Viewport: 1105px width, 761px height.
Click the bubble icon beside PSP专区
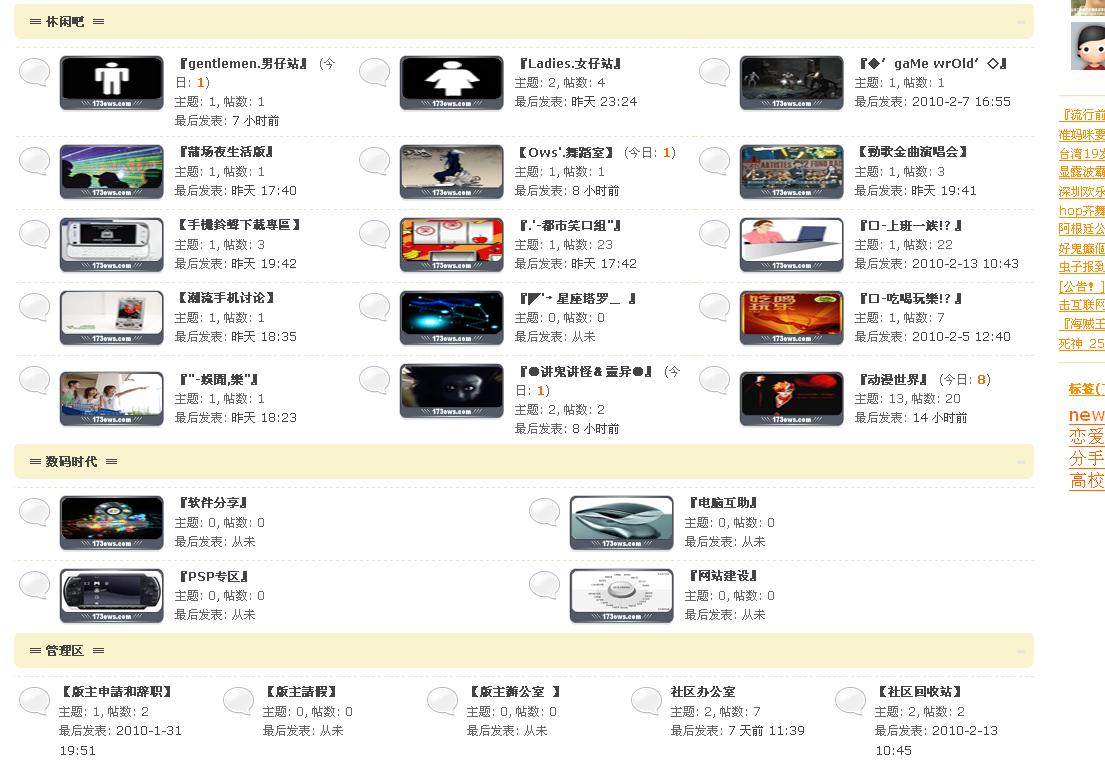[x=35, y=585]
